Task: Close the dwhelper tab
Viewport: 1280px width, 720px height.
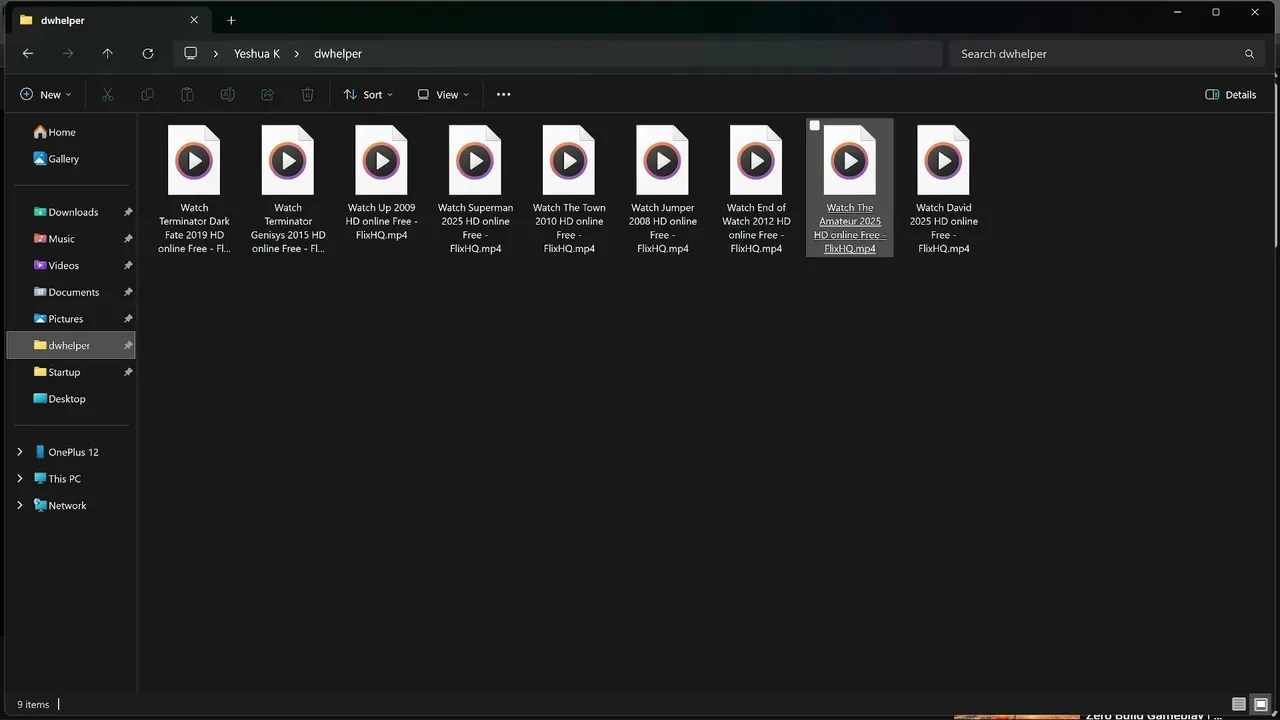Action: tap(194, 20)
